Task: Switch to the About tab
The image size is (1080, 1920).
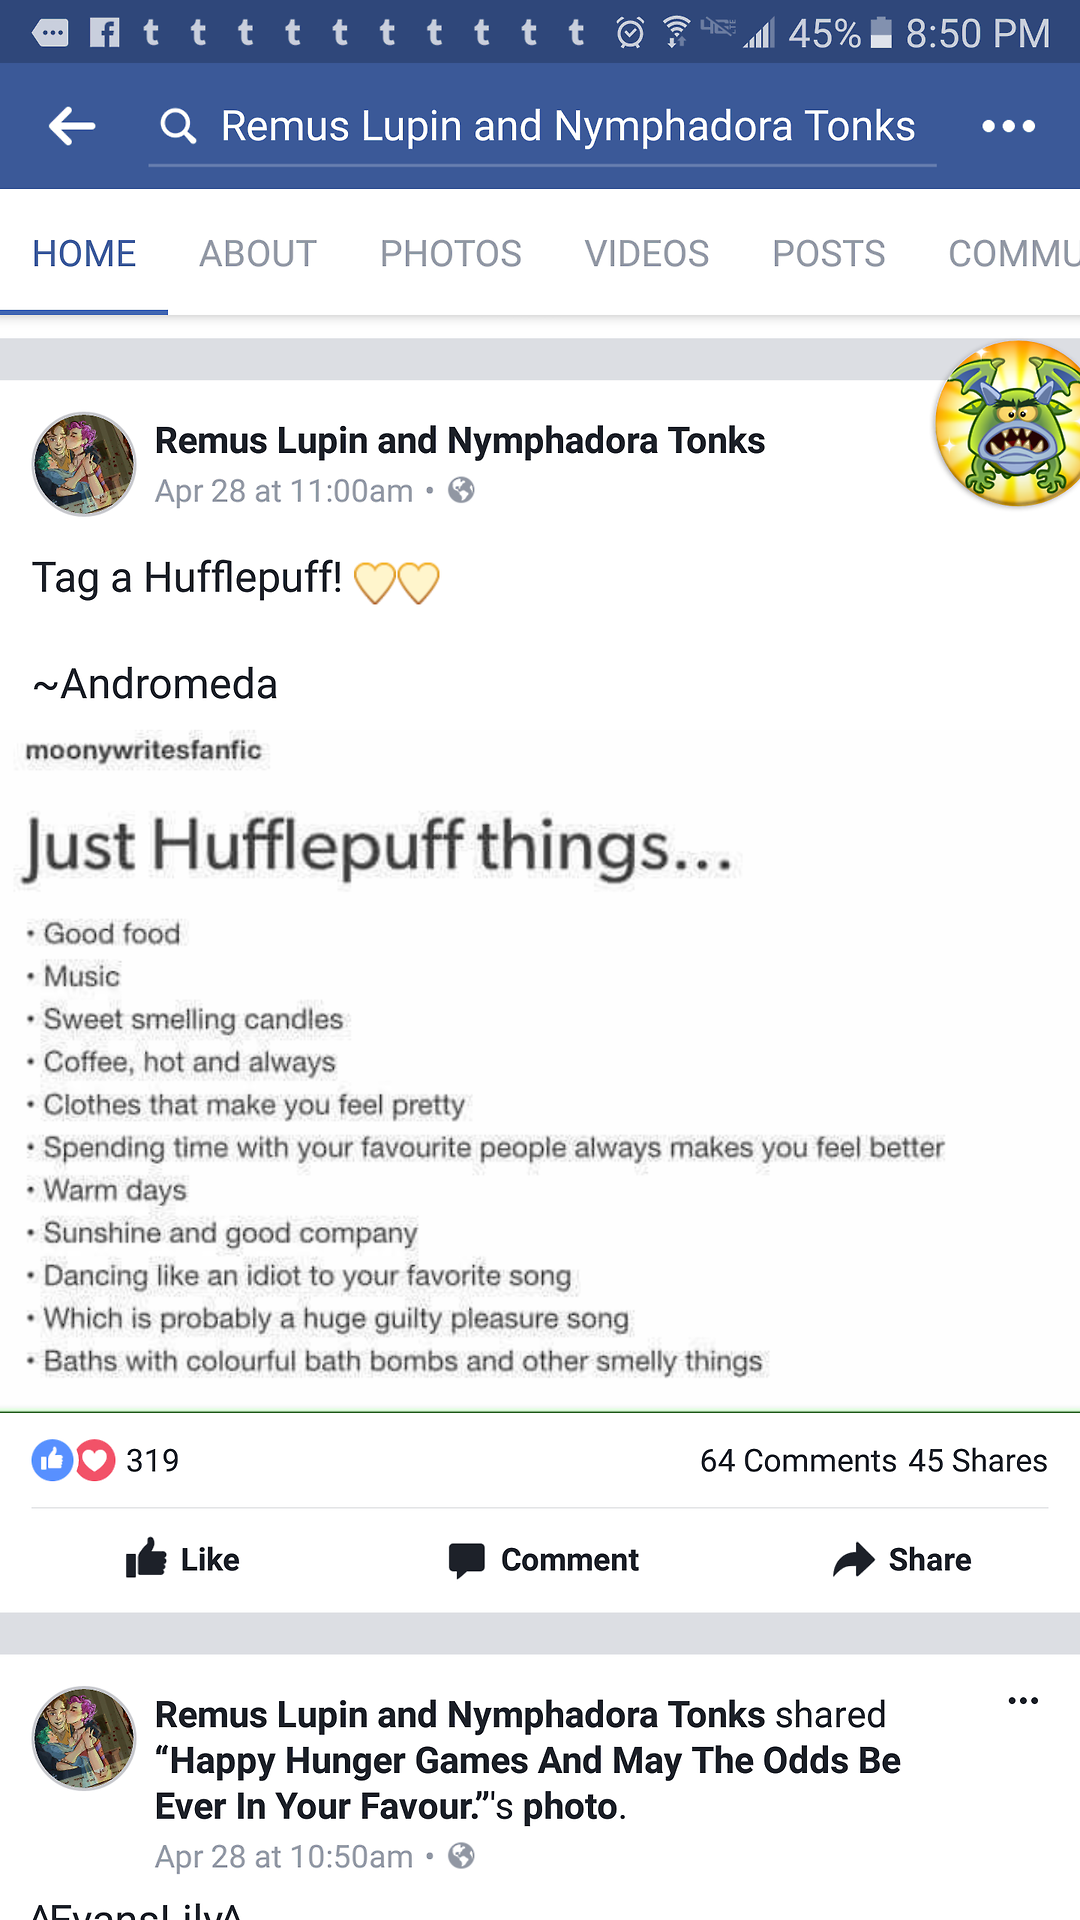Action: click(258, 254)
